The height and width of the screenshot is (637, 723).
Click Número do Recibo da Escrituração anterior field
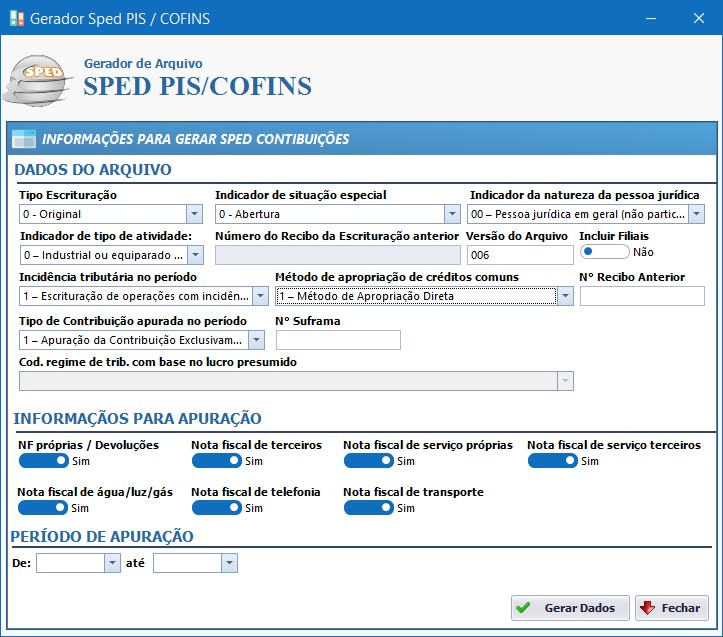click(x=338, y=255)
